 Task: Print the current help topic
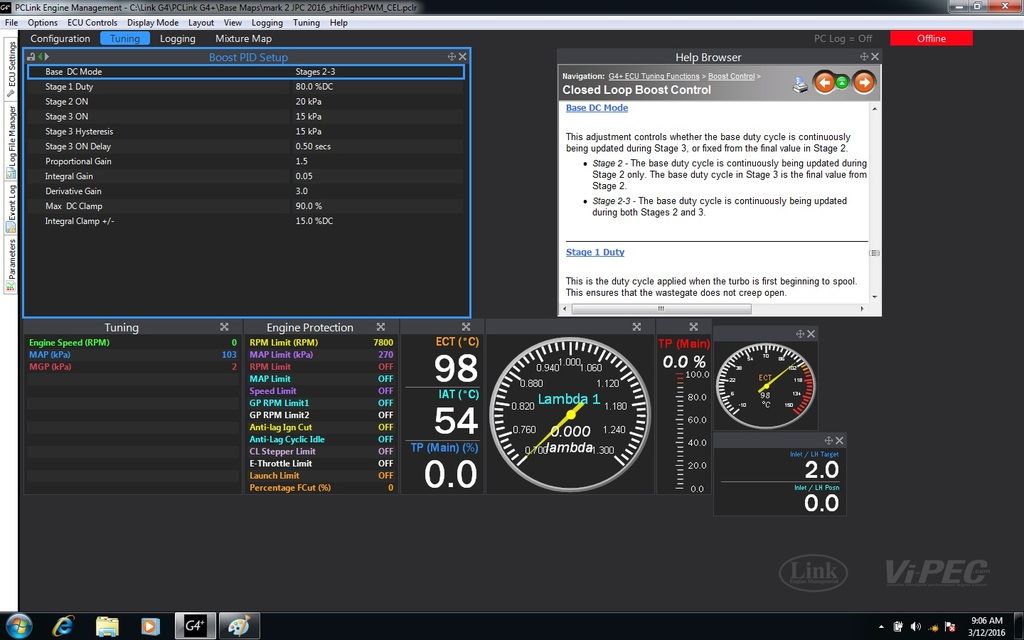point(800,83)
